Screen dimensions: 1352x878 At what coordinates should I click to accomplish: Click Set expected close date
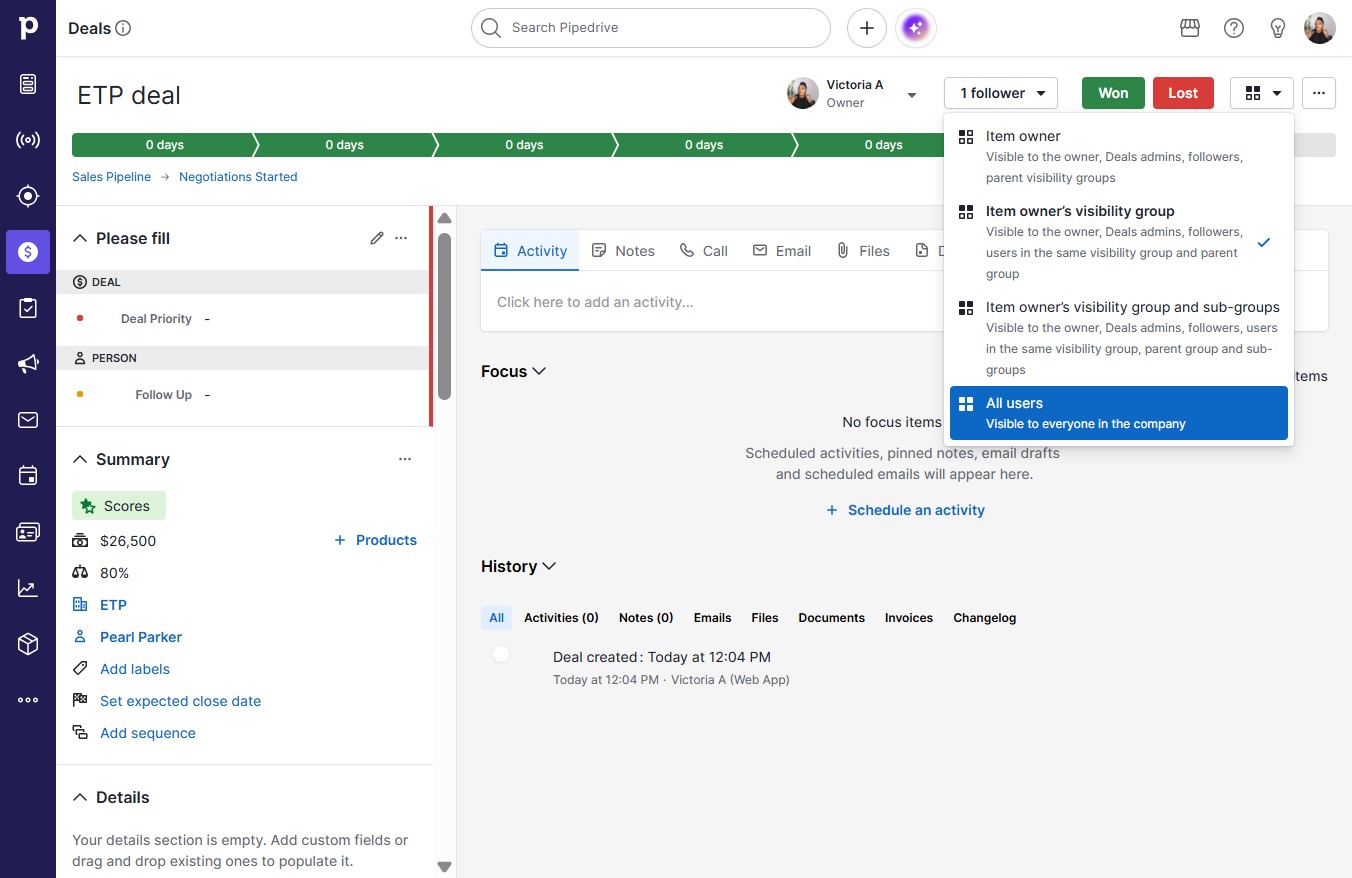[180, 701]
